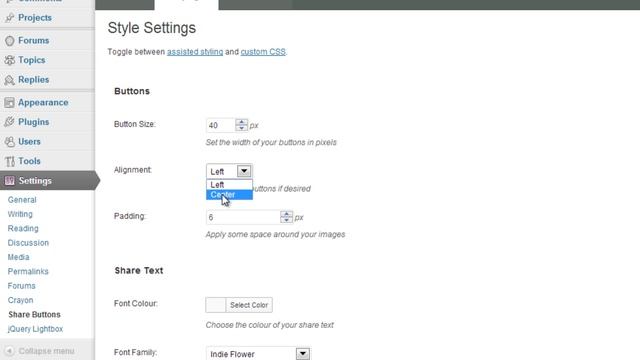Choose Left alignment option
Image resolution: width=640 pixels, height=360 pixels.
(229, 184)
